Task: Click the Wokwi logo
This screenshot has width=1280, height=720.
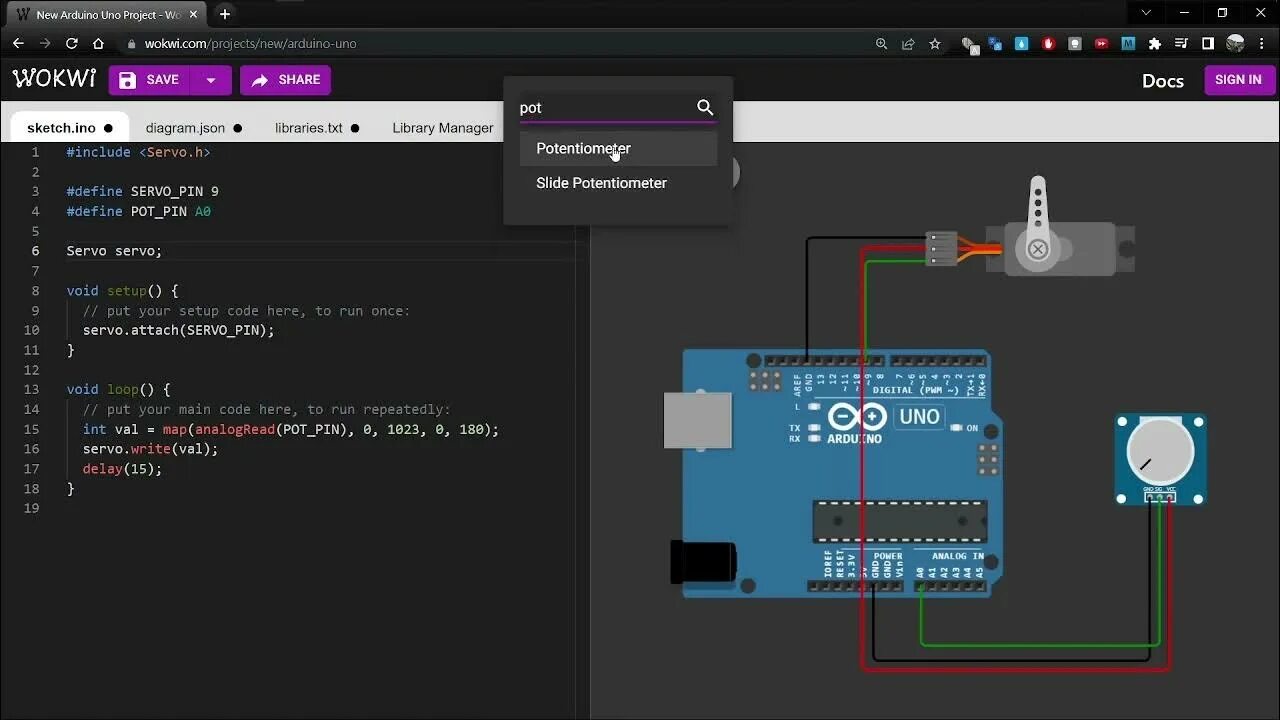Action: coord(54,79)
